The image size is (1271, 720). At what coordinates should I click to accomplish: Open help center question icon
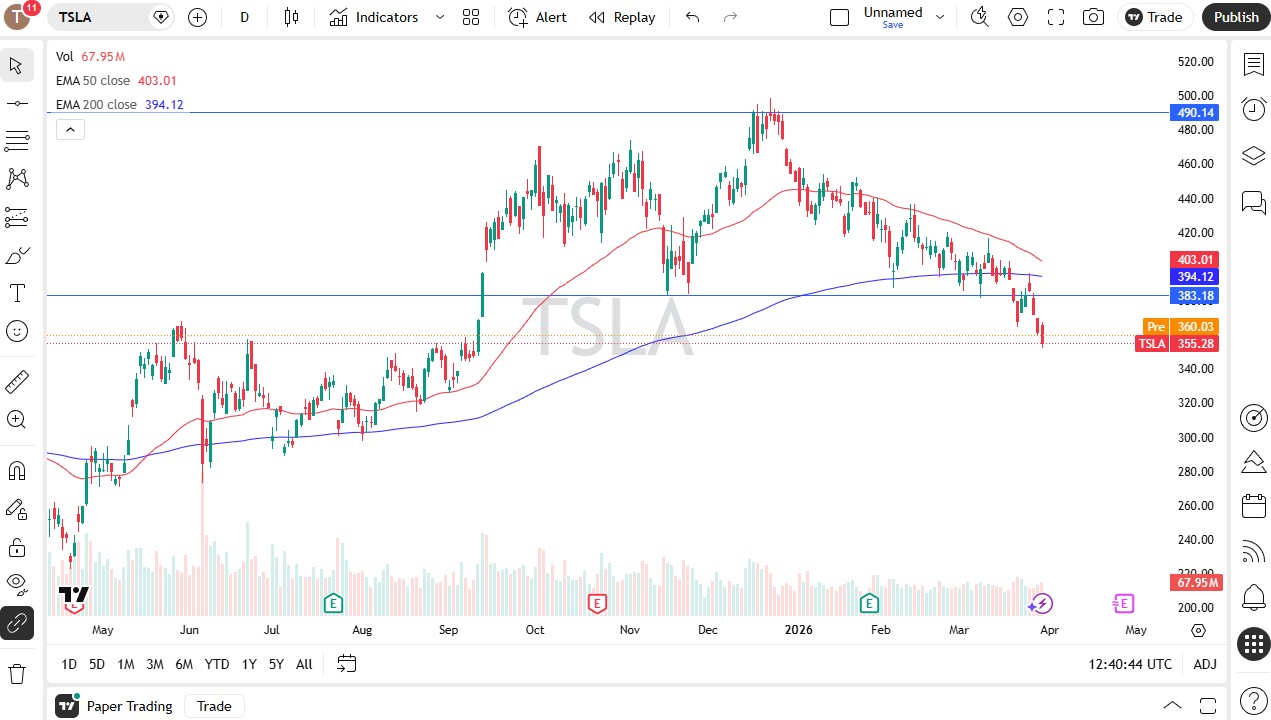pyautogui.click(x=1253, y=700)
